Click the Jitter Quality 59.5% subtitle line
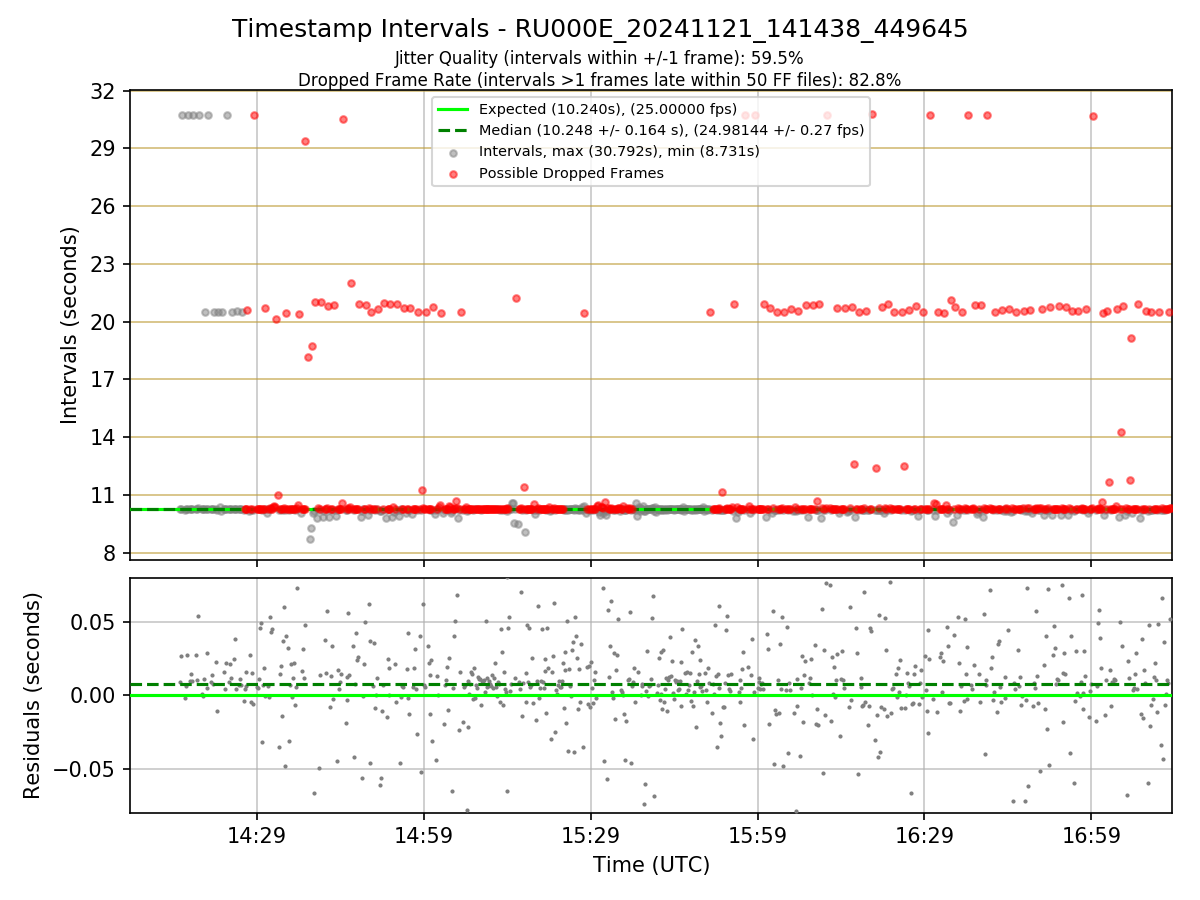This screenshot has height=900, width=1200. click(600, 59)
